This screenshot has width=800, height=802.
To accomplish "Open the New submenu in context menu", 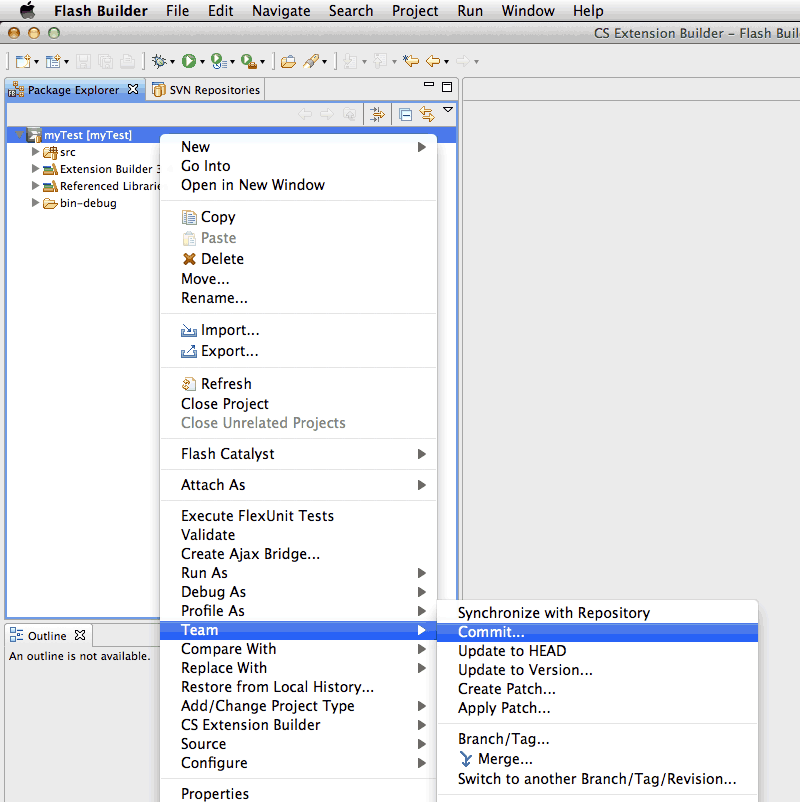I will [298, 147].
